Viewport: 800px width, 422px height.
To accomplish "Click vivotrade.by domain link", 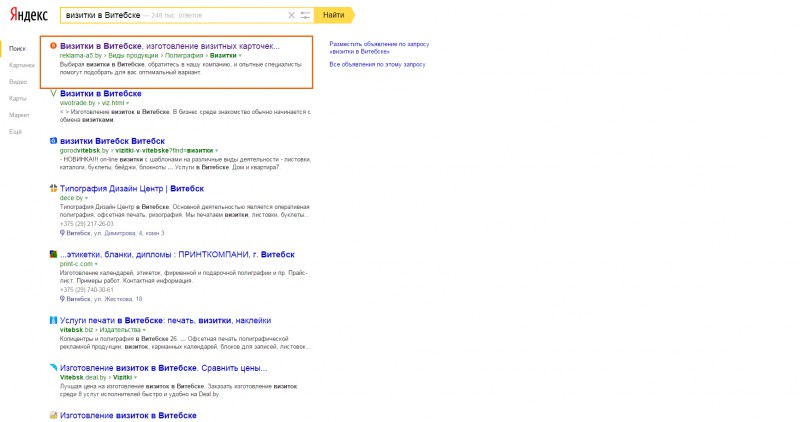I will [78, 103].
